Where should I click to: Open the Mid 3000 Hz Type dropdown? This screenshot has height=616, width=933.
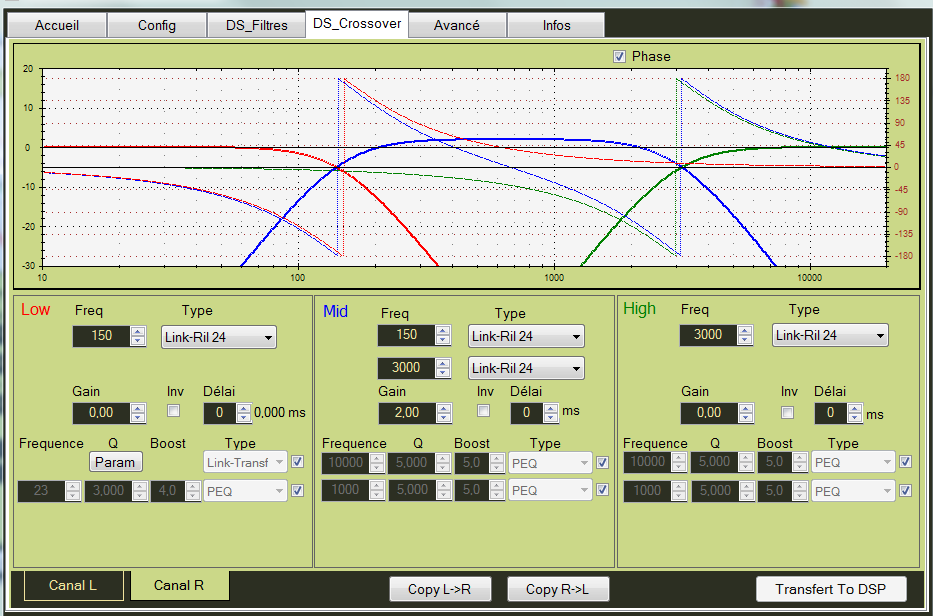pyautogui.click(x=526, y=368)
